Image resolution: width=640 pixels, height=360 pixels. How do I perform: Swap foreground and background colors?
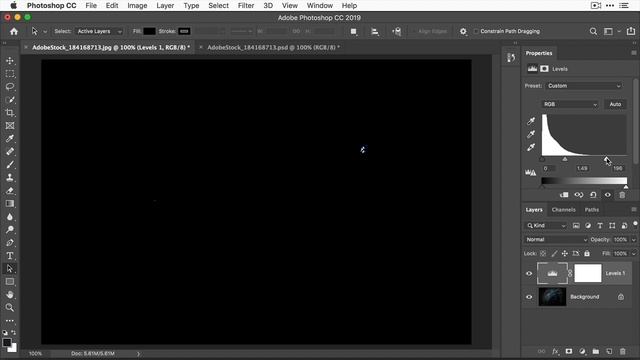pyautogui.click(x=13, y=333)
